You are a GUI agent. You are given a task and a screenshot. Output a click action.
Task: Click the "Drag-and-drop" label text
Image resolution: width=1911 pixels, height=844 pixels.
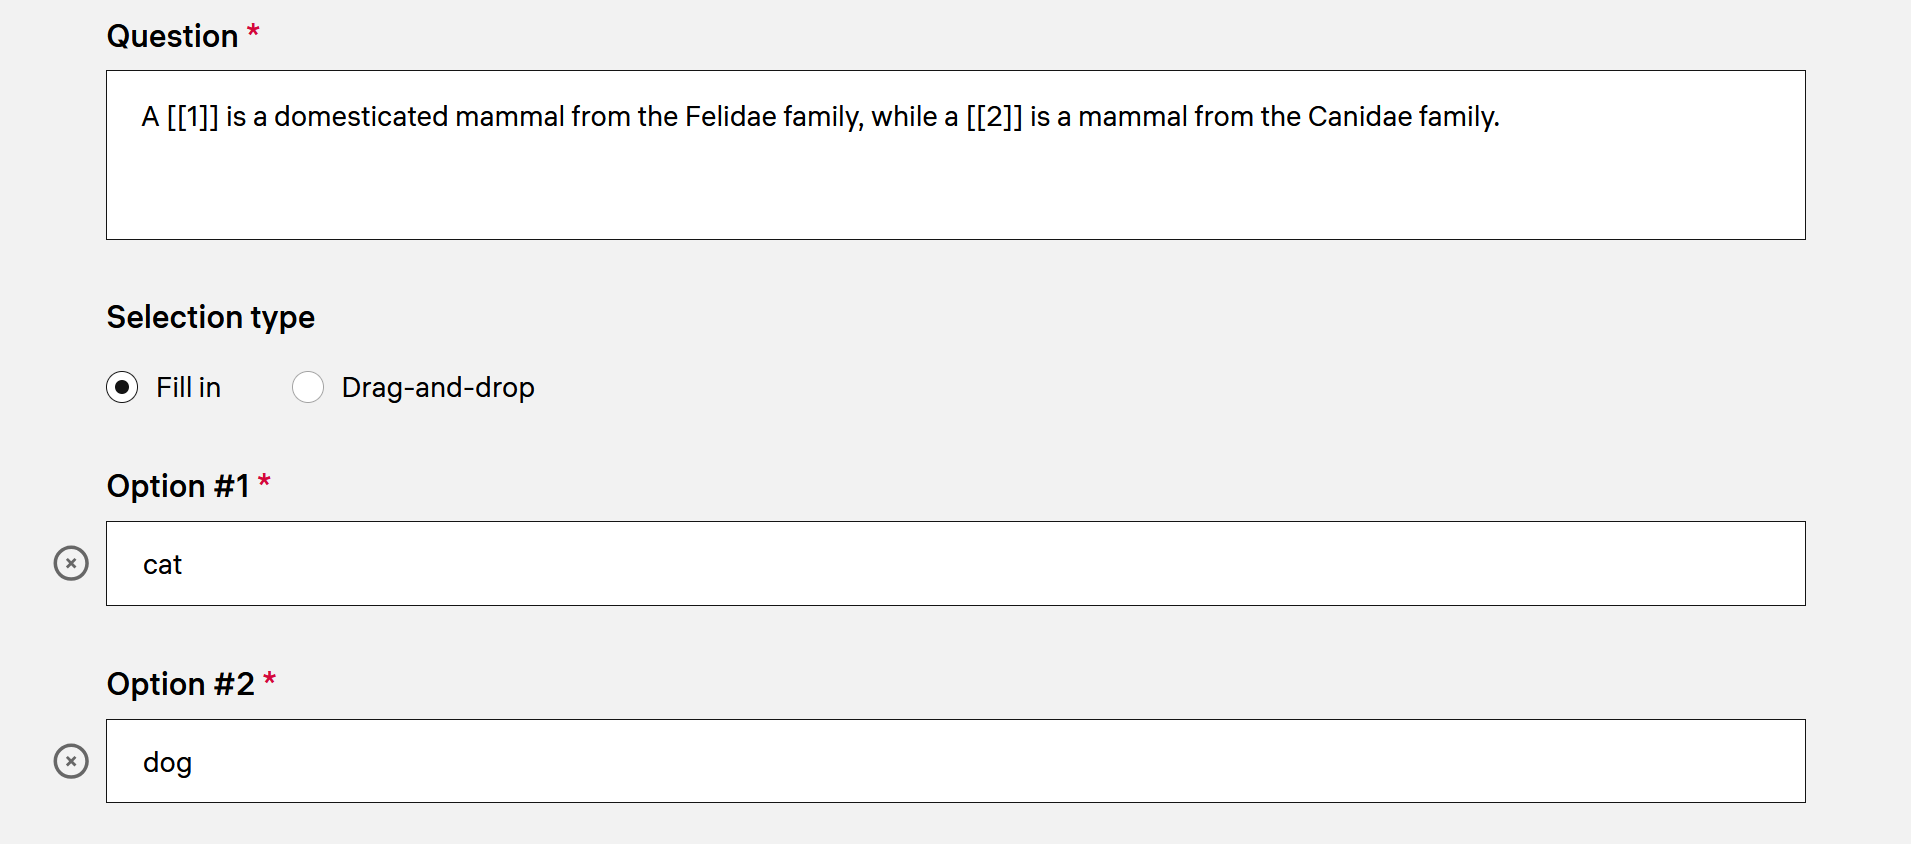tap(438, 387)
